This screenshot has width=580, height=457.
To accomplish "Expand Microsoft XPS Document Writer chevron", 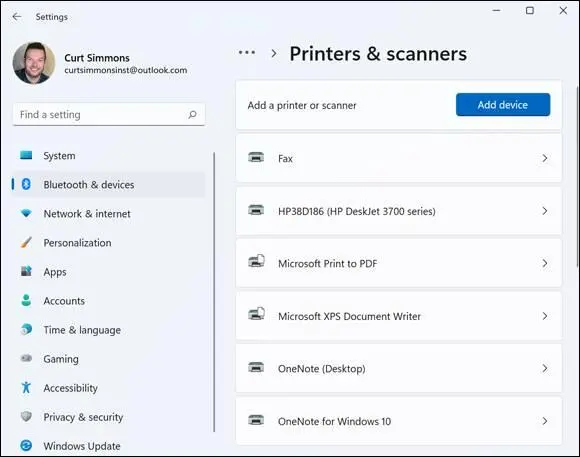I will click(544, 316).
